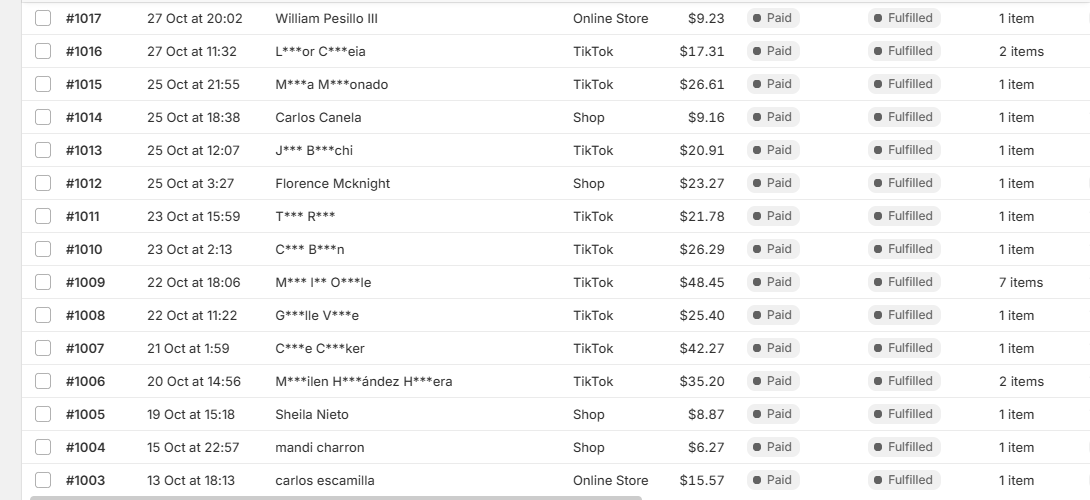Click the horizontal scrollbar below the table
This screenshot has width=1090, height=500.
coord(336,497)
